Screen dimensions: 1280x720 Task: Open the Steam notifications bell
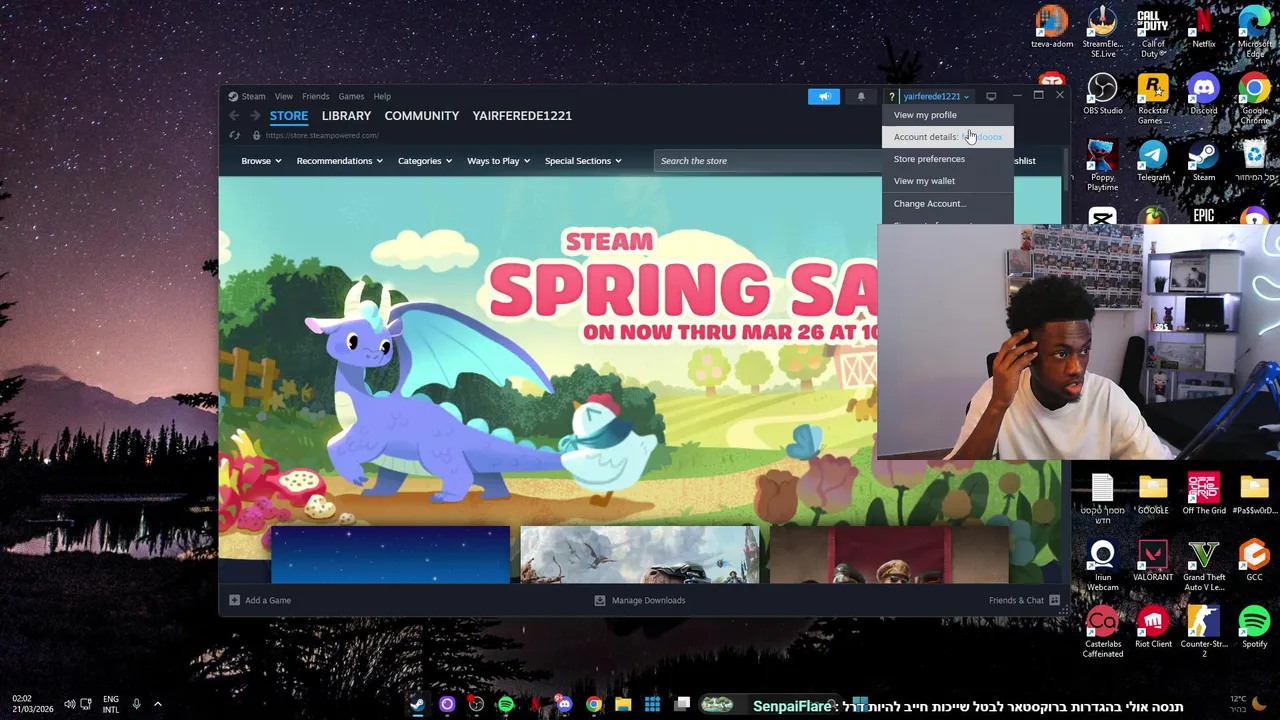click(x=861, y=96)
